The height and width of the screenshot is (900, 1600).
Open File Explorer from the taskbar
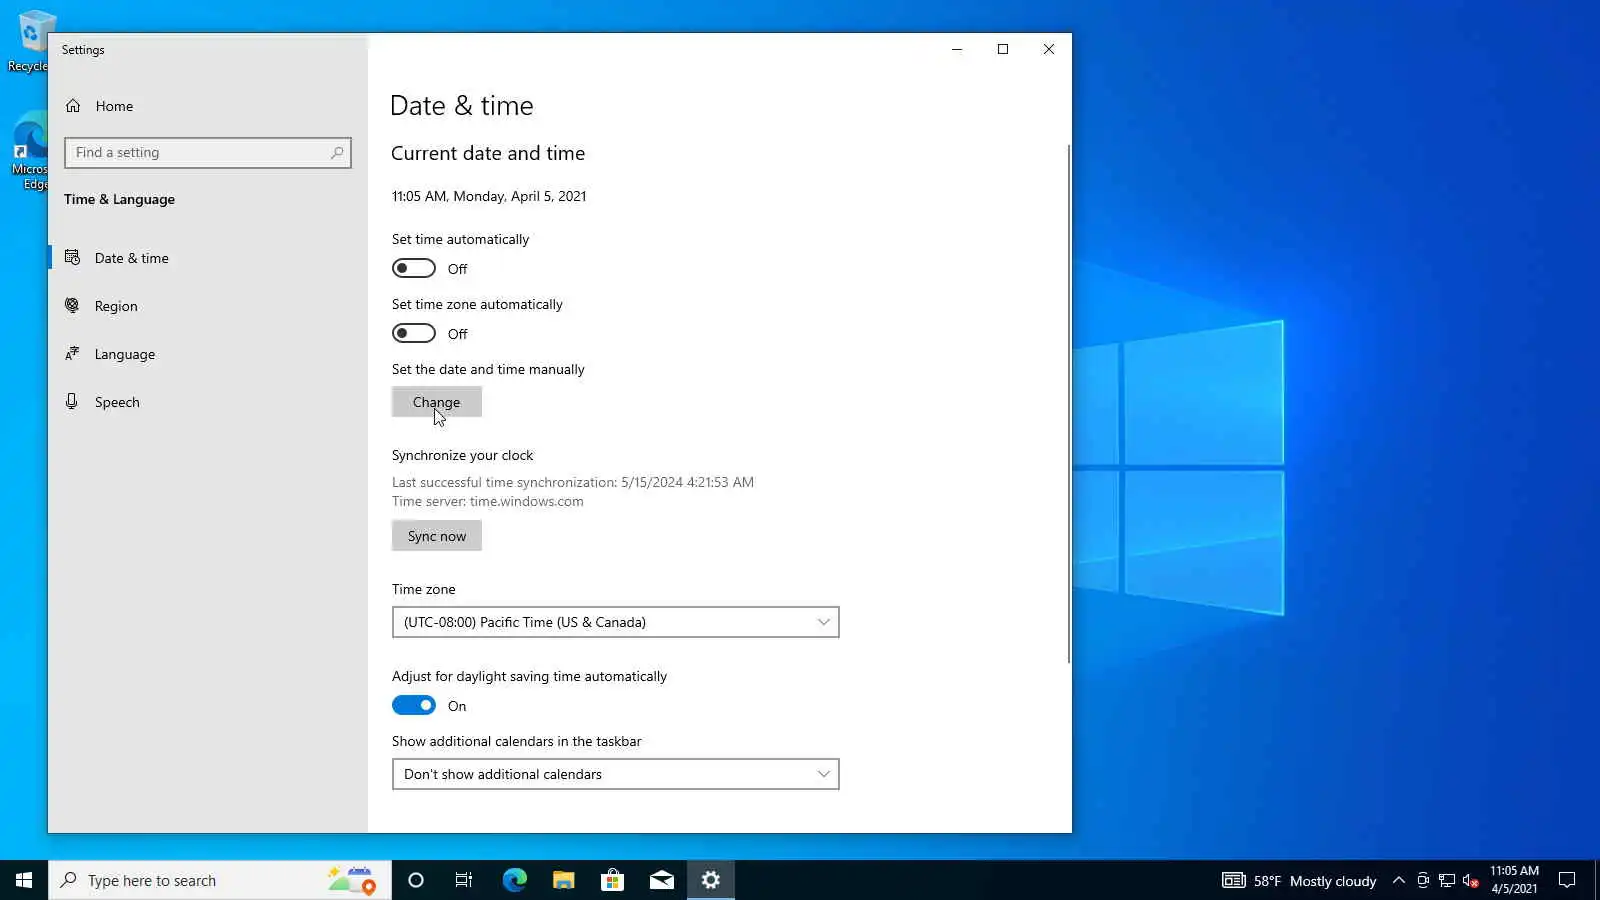[563, 880]
